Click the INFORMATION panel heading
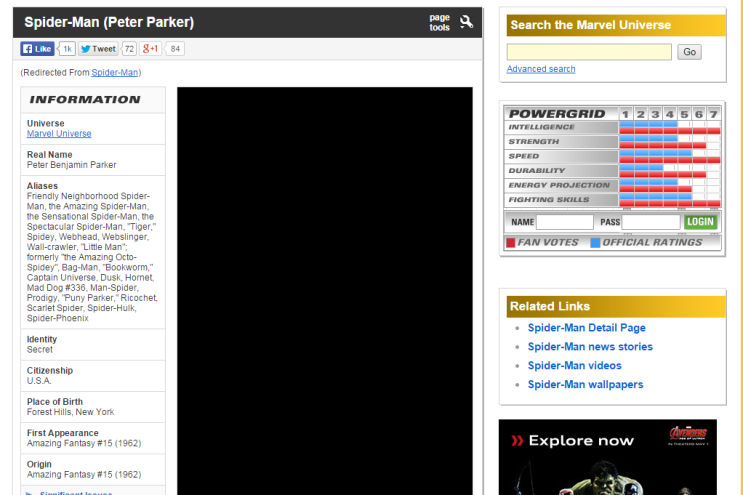Image resolution: width=743 pixels, height=495 pixels. click(85, 99)
